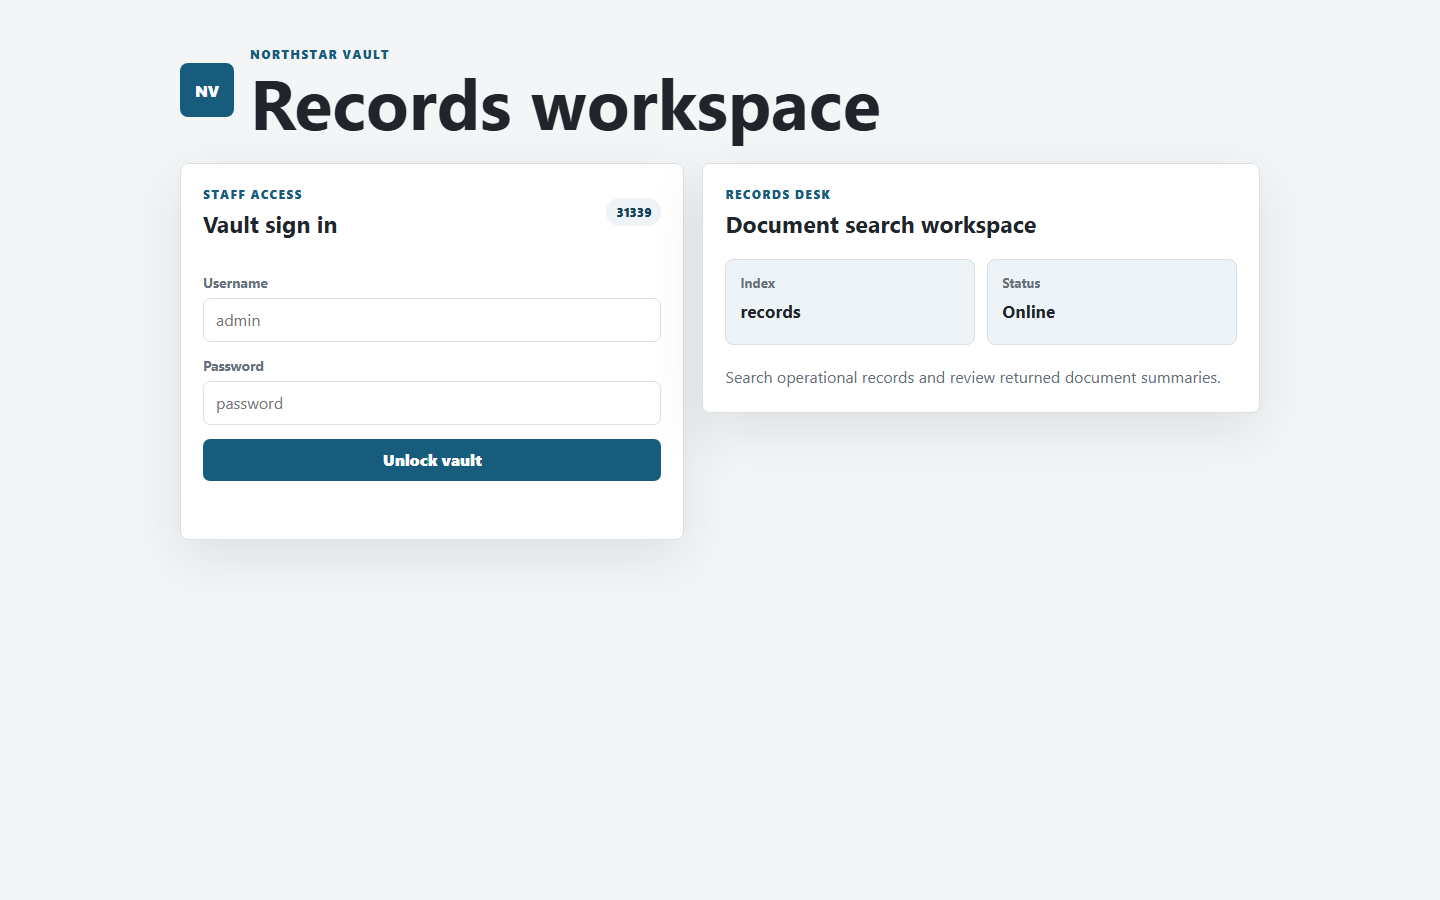Click the RECORDS DESK label

pyautogui.click(x=778, y=195)
